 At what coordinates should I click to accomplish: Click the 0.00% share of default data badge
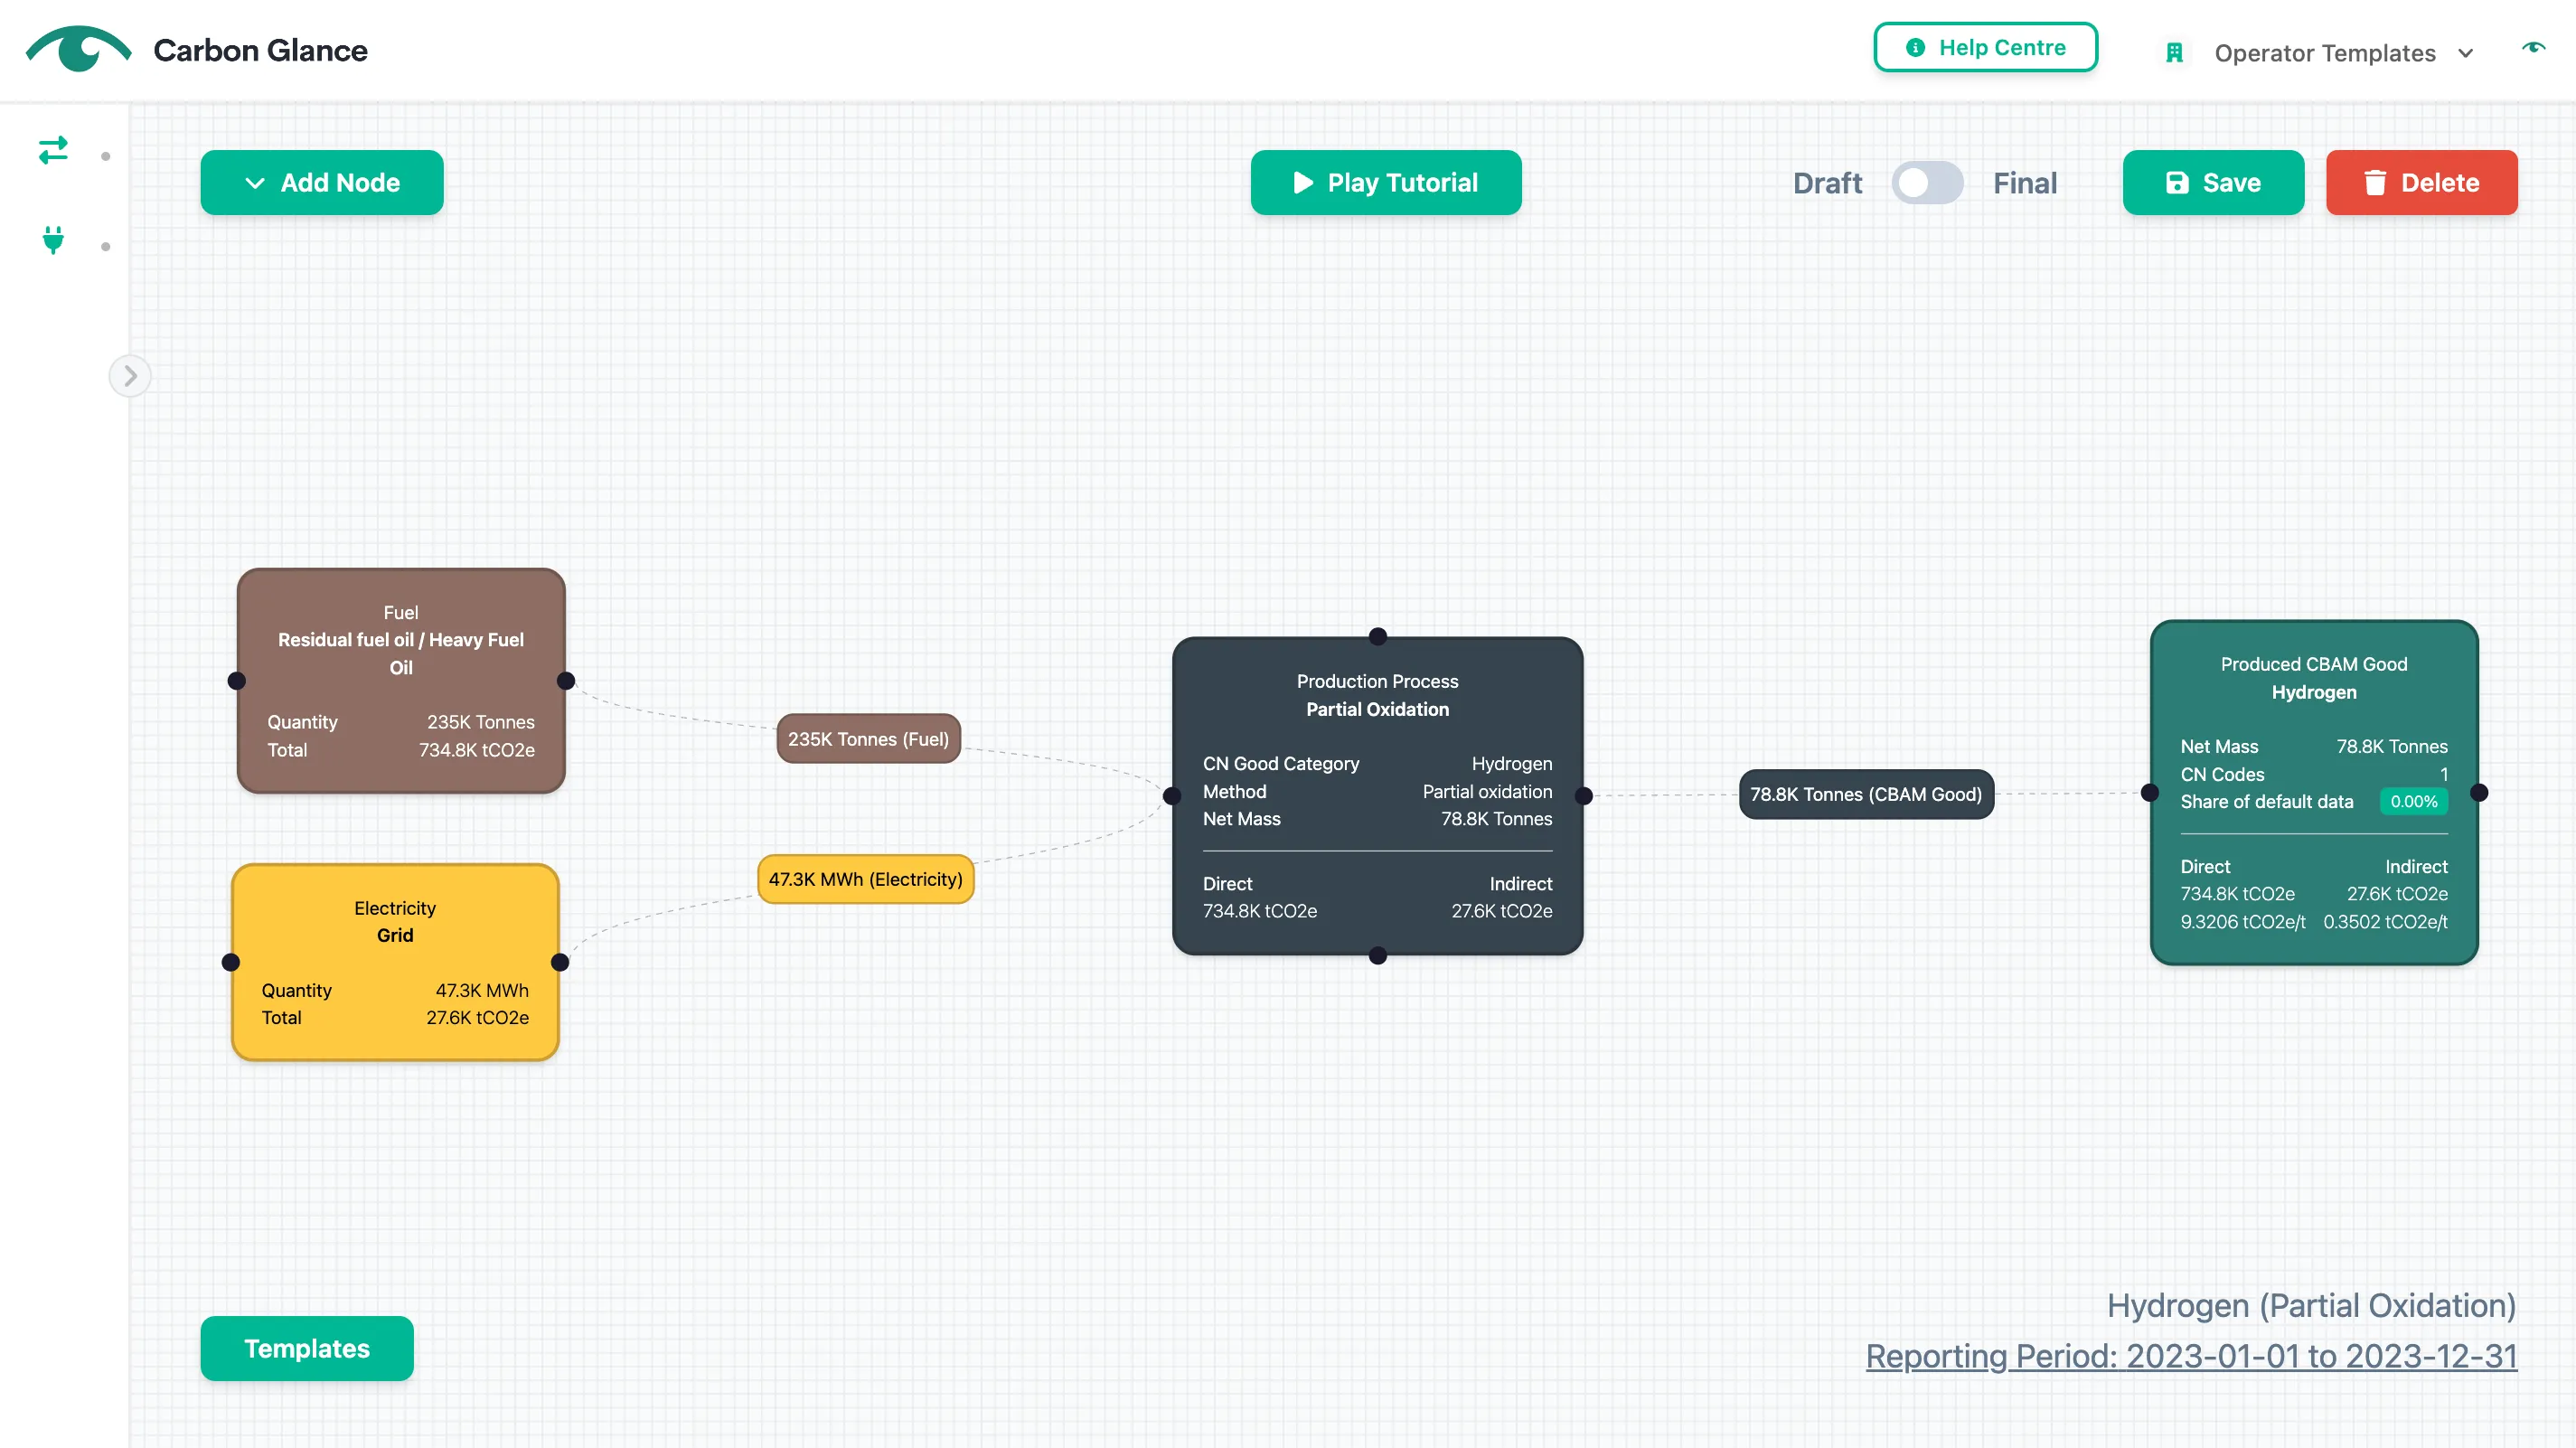click(2413, 801)
